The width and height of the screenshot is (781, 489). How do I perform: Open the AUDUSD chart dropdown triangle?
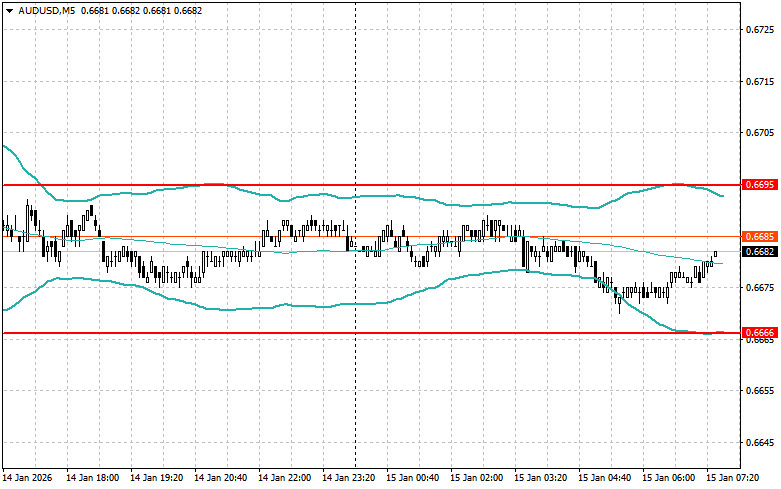tap(9, 10)
